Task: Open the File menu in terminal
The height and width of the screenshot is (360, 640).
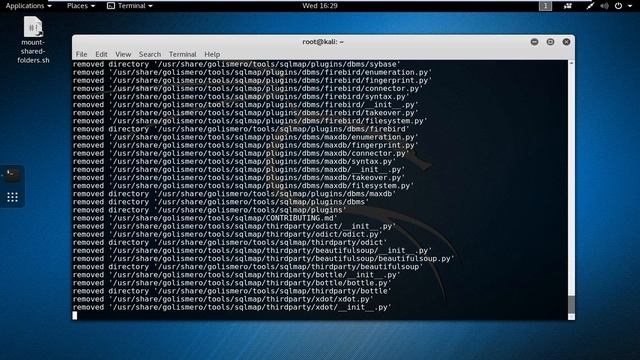Action: point(81,54)
